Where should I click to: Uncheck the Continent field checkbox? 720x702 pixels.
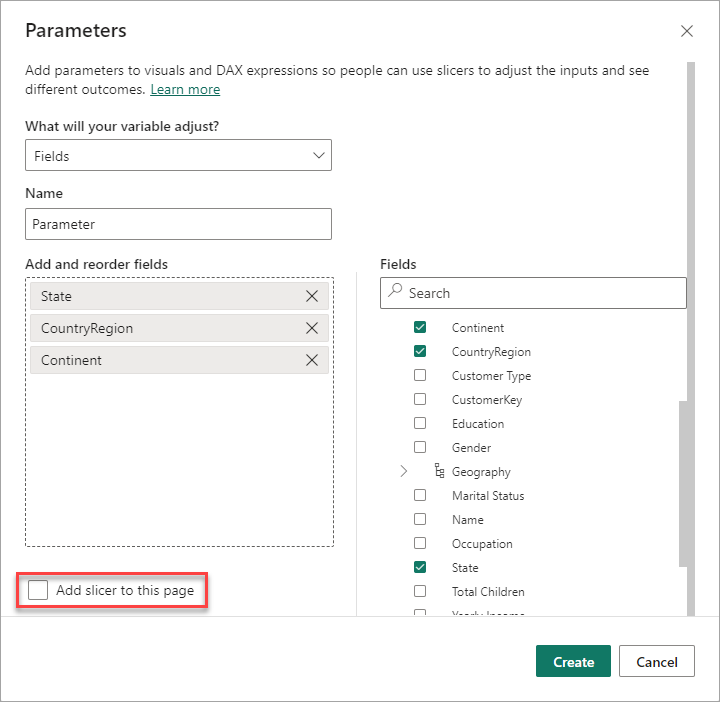(x=420, y=327)
